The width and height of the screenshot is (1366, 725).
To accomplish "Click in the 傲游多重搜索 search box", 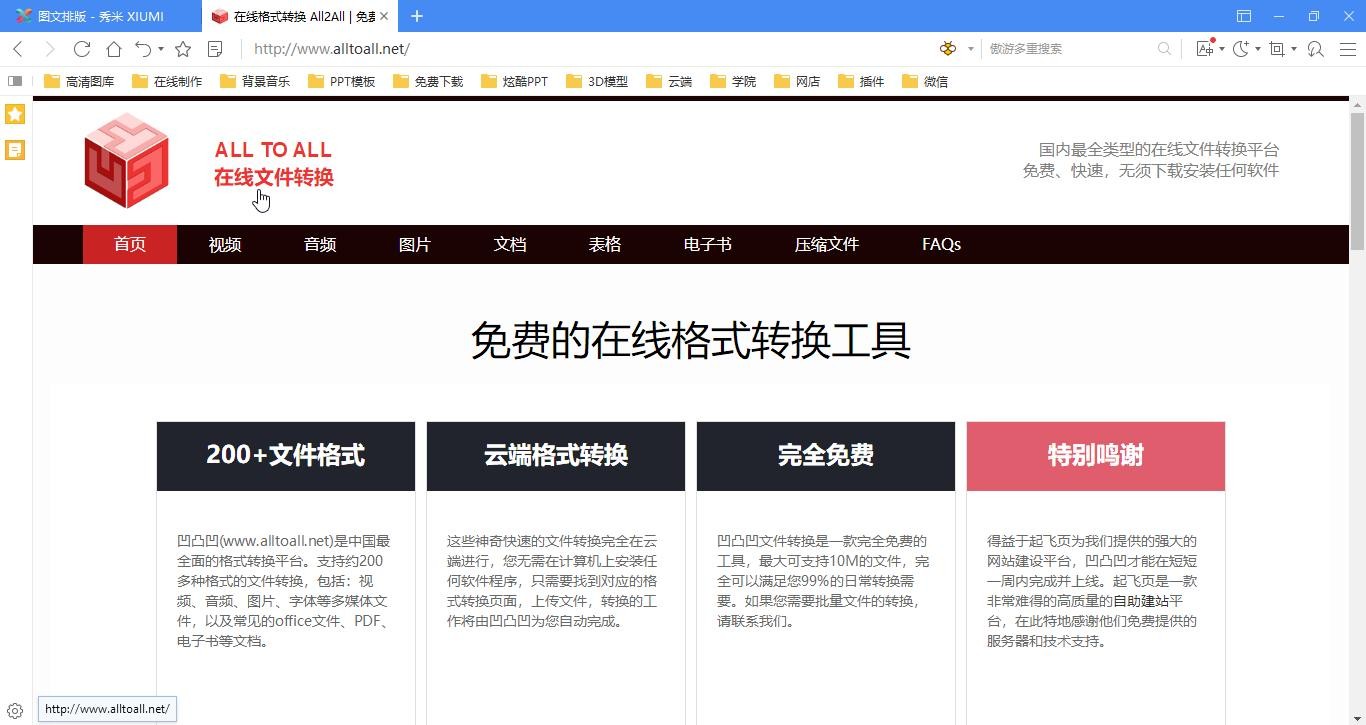I will pyautogui.click(x=1070, y=49).
